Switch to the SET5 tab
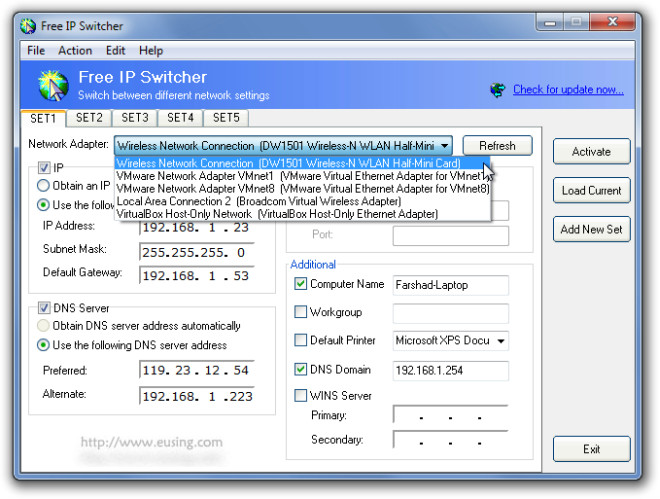The image size is (660, 499). pos(226,118)
